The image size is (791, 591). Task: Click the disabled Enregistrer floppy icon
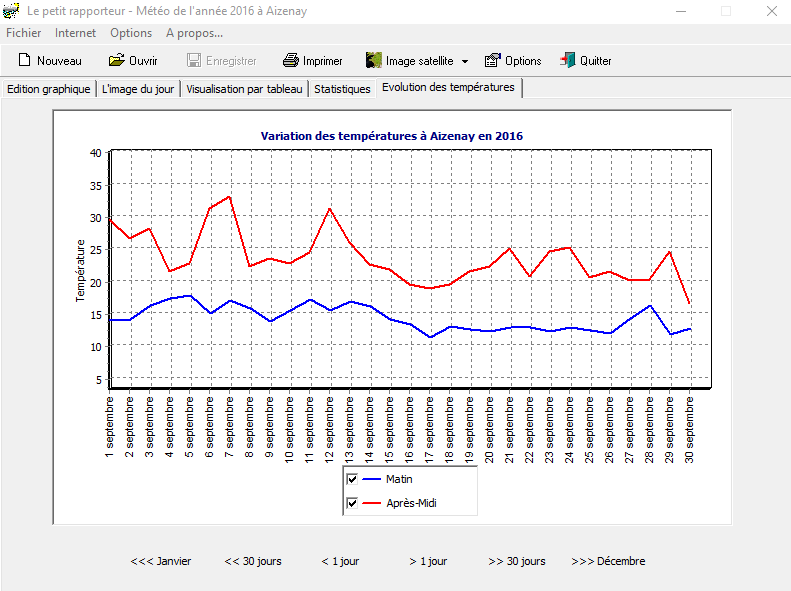(194, 61)
